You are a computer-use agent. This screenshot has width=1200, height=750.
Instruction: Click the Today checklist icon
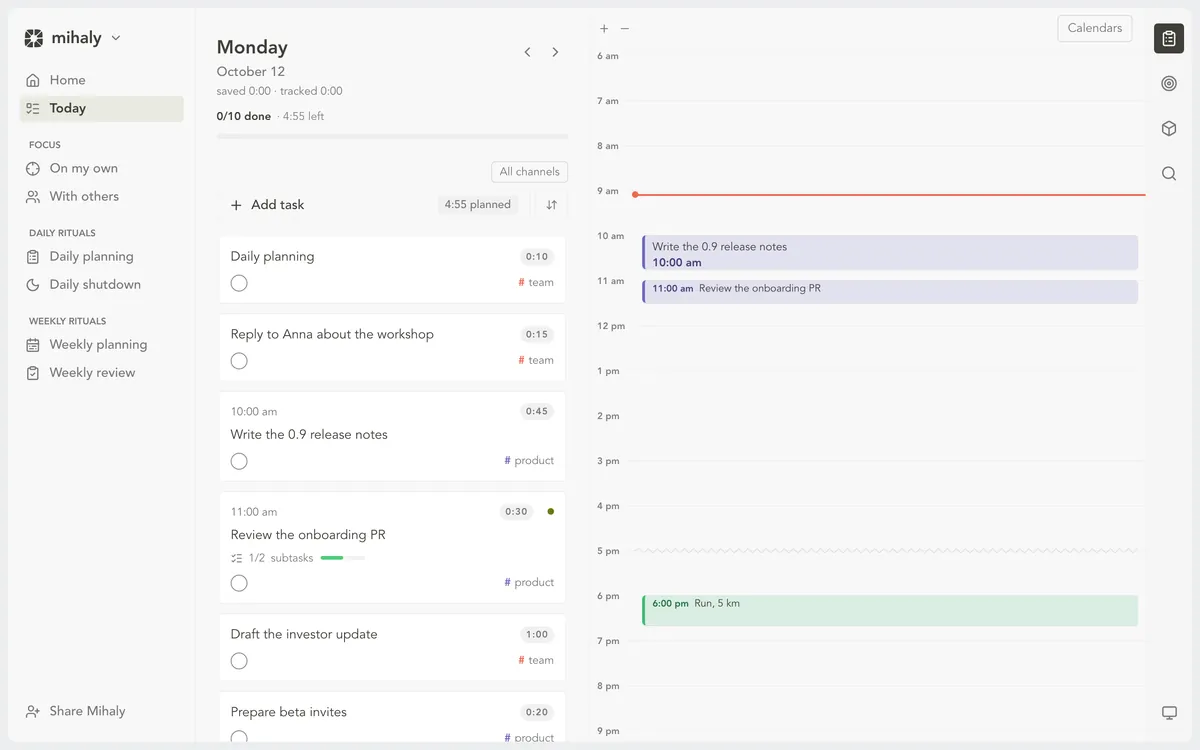(33, 108)
